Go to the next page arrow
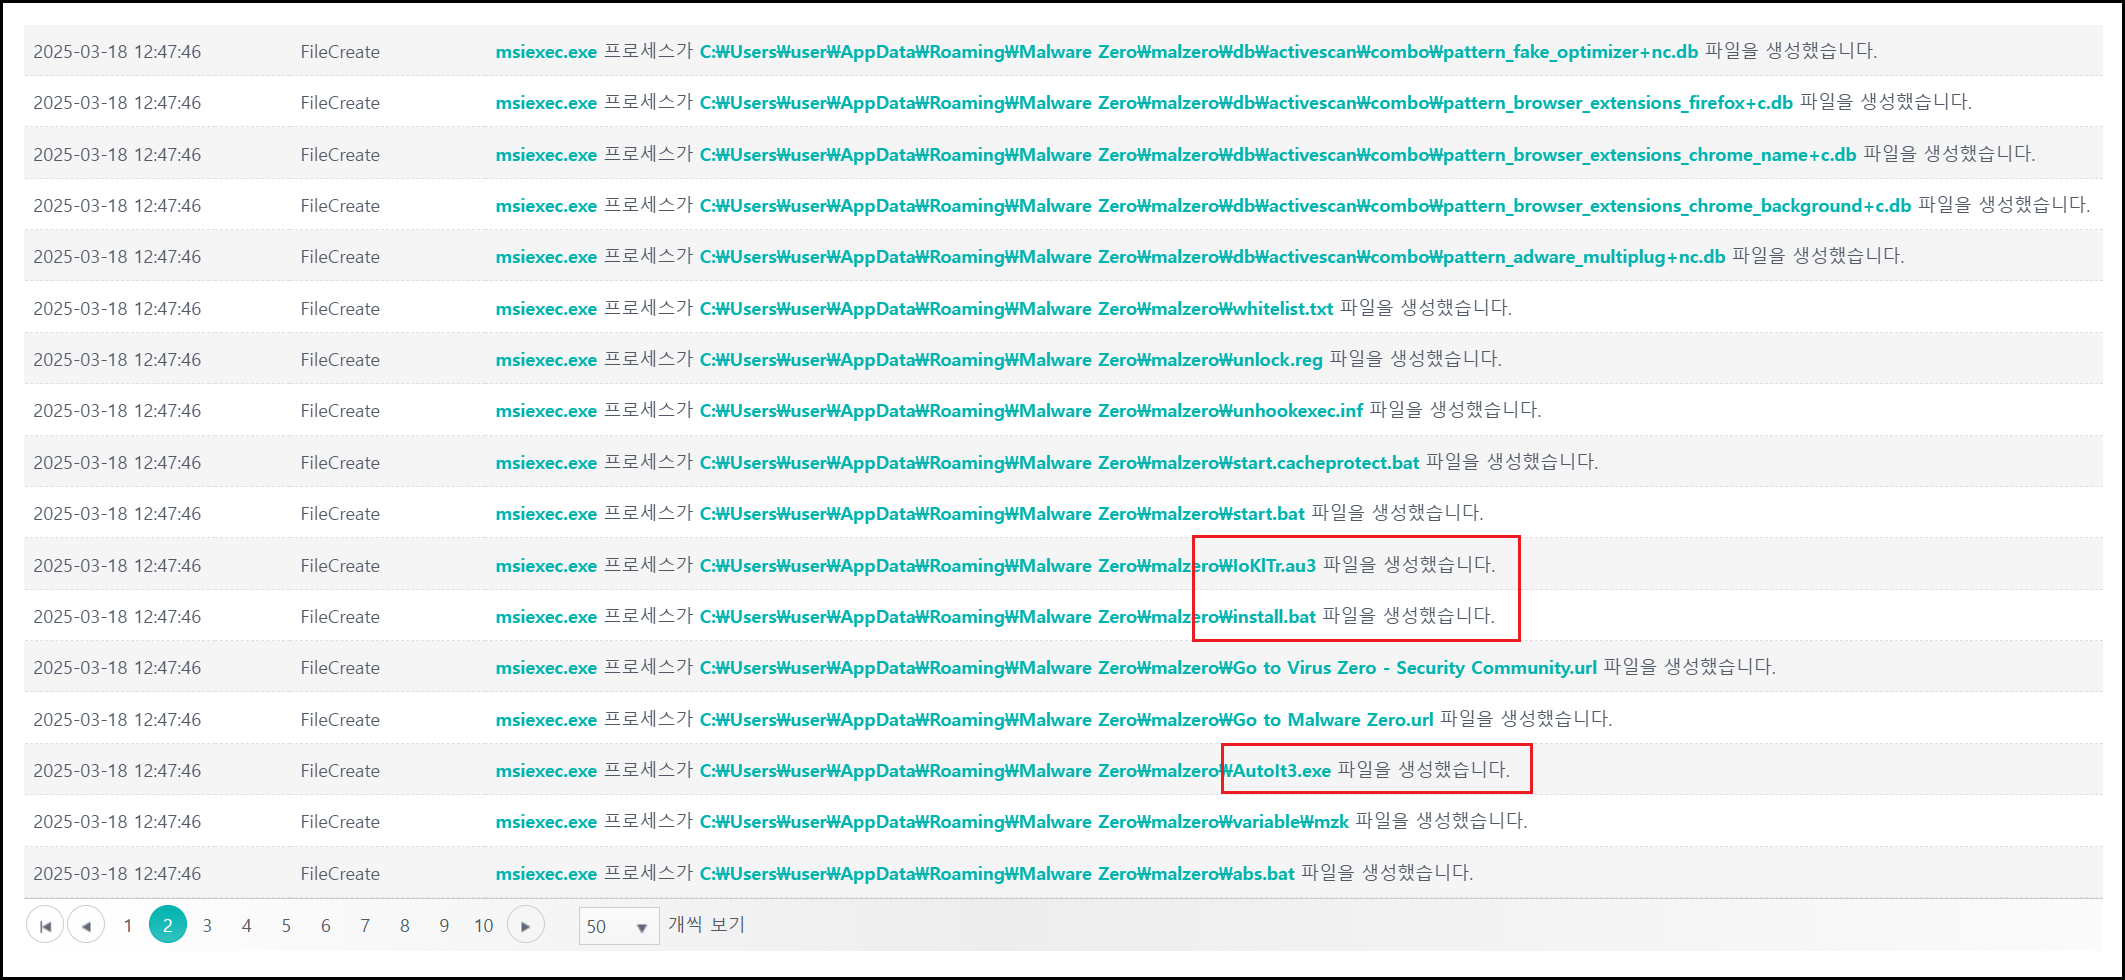This screenshot has width=2125, height=980. pos(526,925)
